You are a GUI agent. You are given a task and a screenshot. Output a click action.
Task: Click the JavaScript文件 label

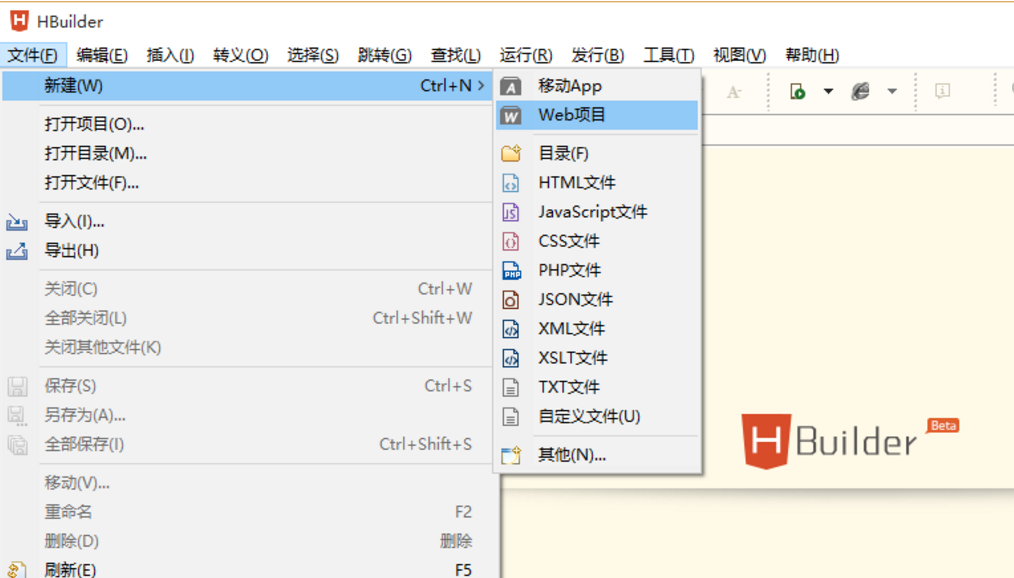pos(592,212)
